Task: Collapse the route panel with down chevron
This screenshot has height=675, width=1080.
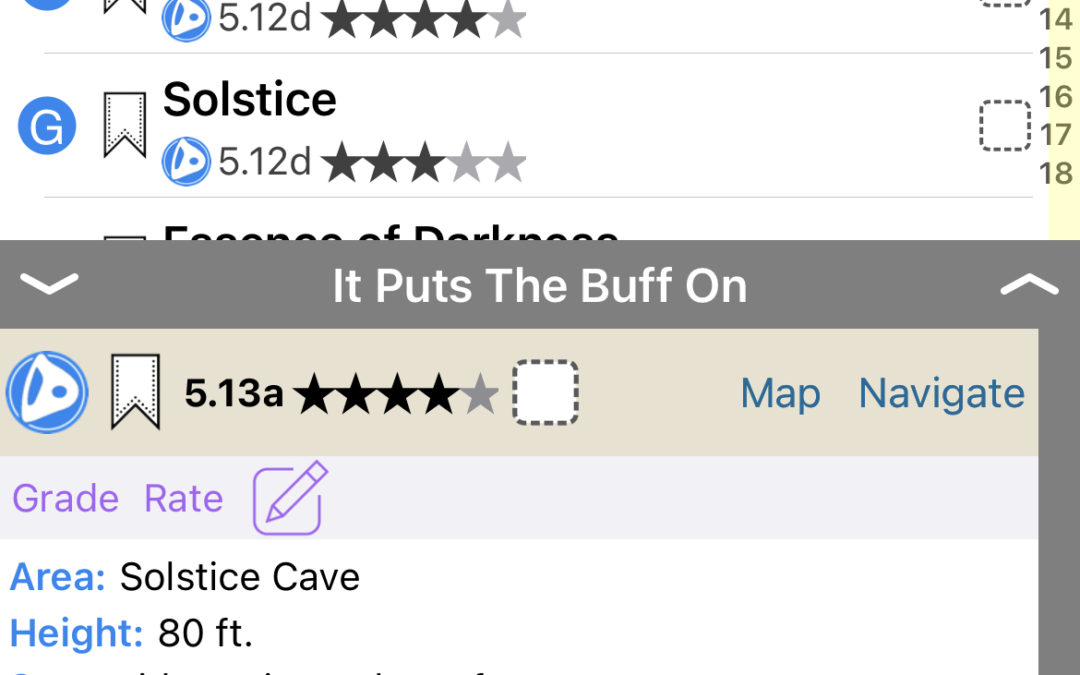Action: (48, 285)
